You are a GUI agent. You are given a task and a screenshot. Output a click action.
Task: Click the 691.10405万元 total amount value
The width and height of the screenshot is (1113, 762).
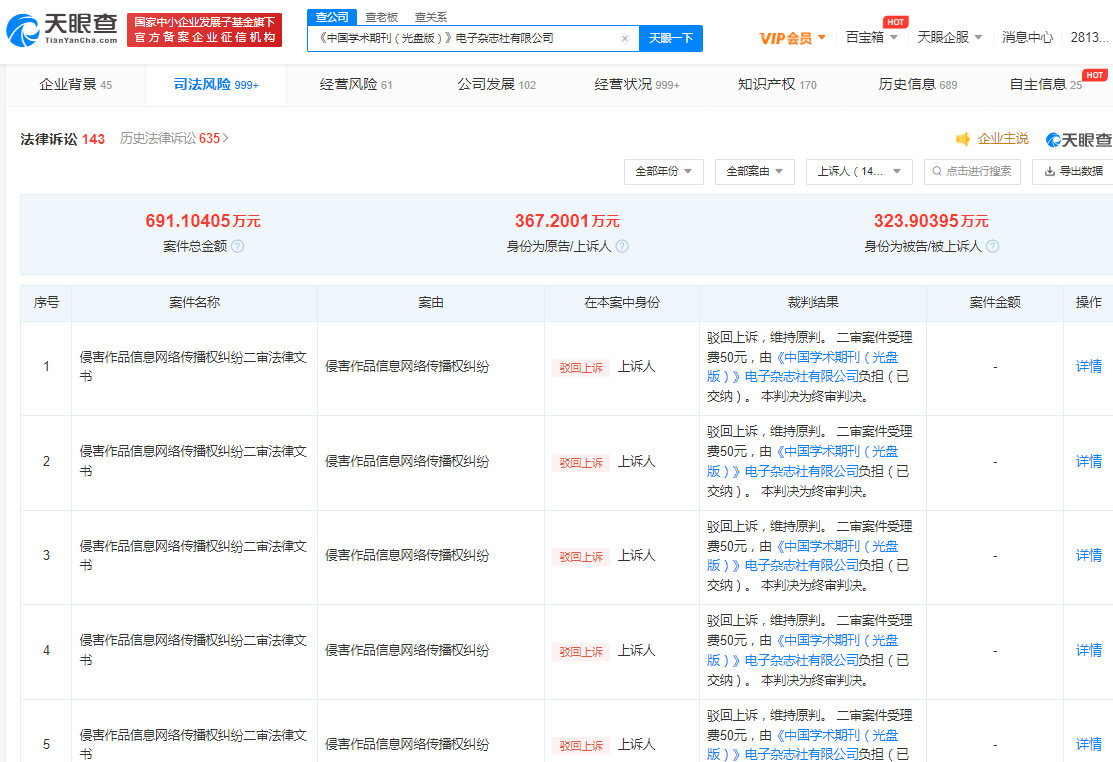[203, 221]
